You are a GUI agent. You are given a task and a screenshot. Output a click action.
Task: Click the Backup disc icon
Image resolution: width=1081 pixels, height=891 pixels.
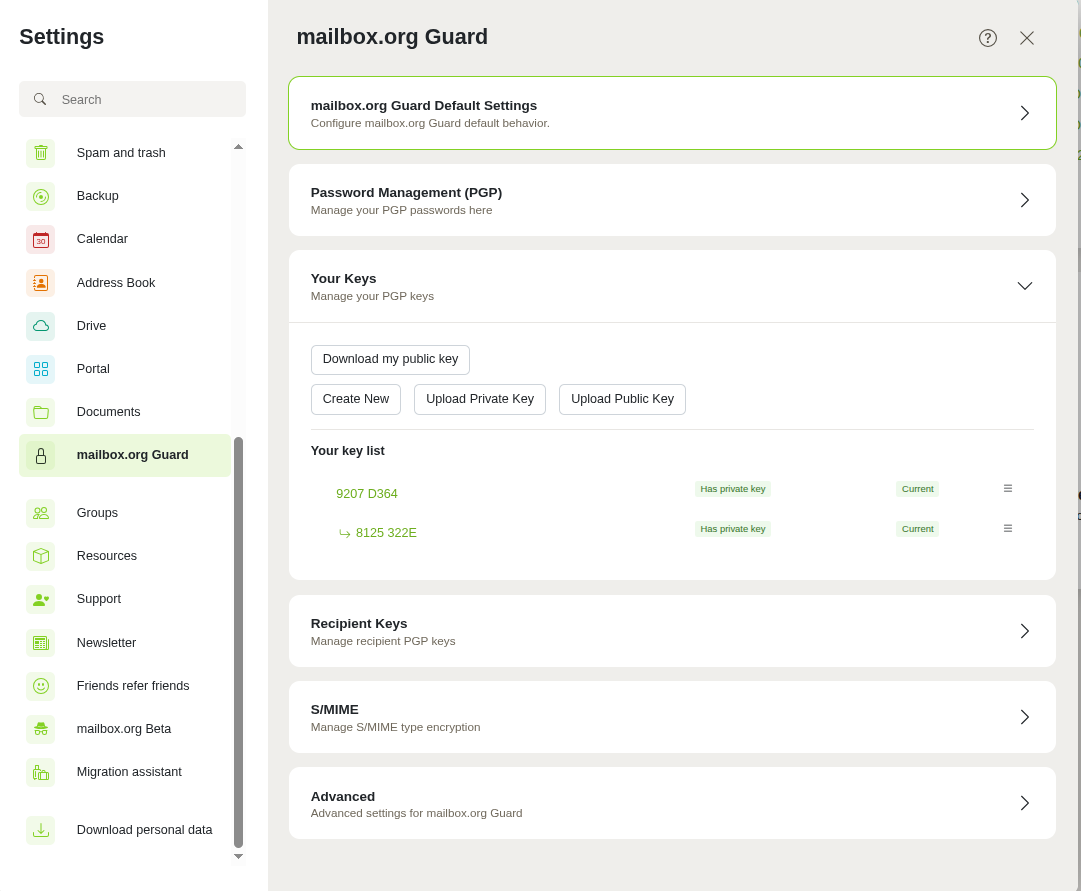tap(41, 197)
